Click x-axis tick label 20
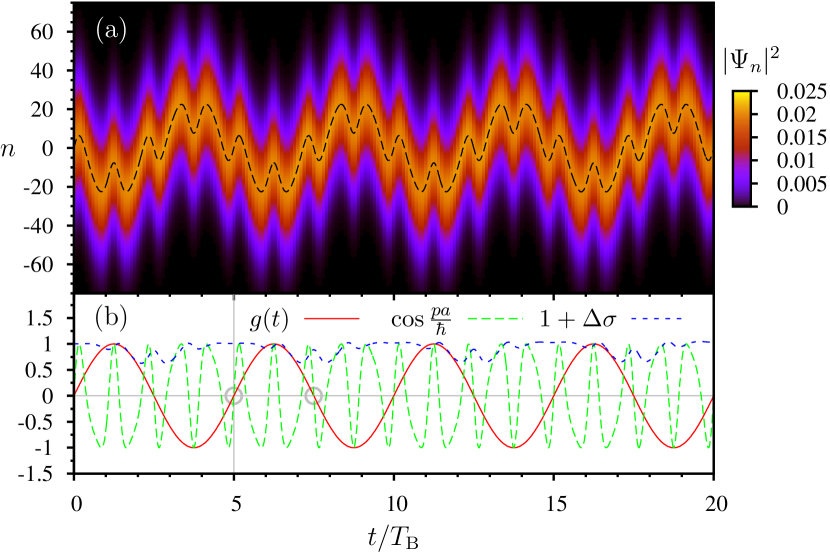 click(716, 504)
